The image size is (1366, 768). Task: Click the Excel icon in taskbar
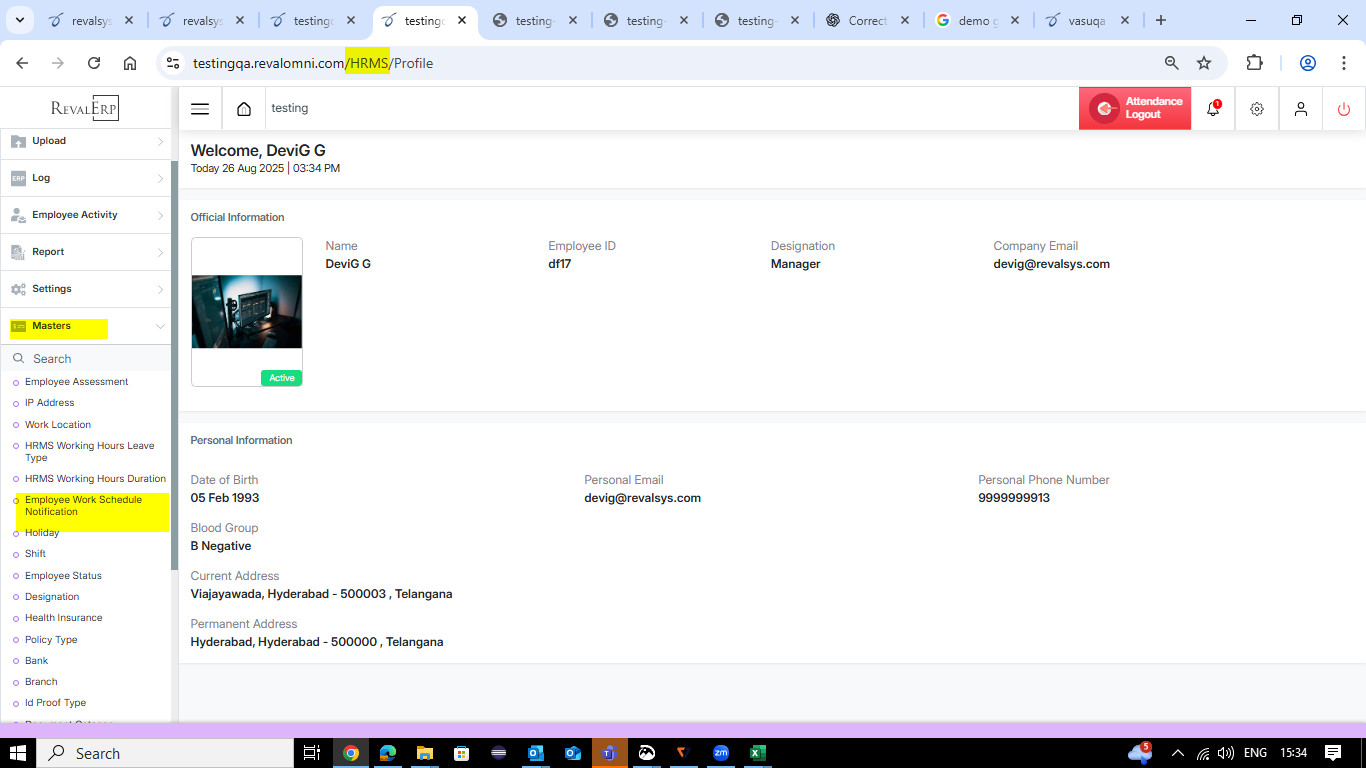point(758,753)
